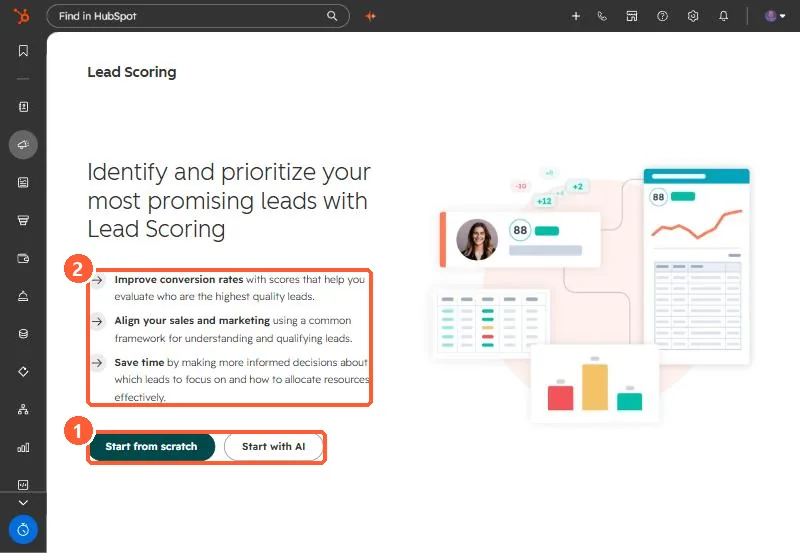Open the Development code sidebar icon
The image size is (800, 553).
pos(23,485)
